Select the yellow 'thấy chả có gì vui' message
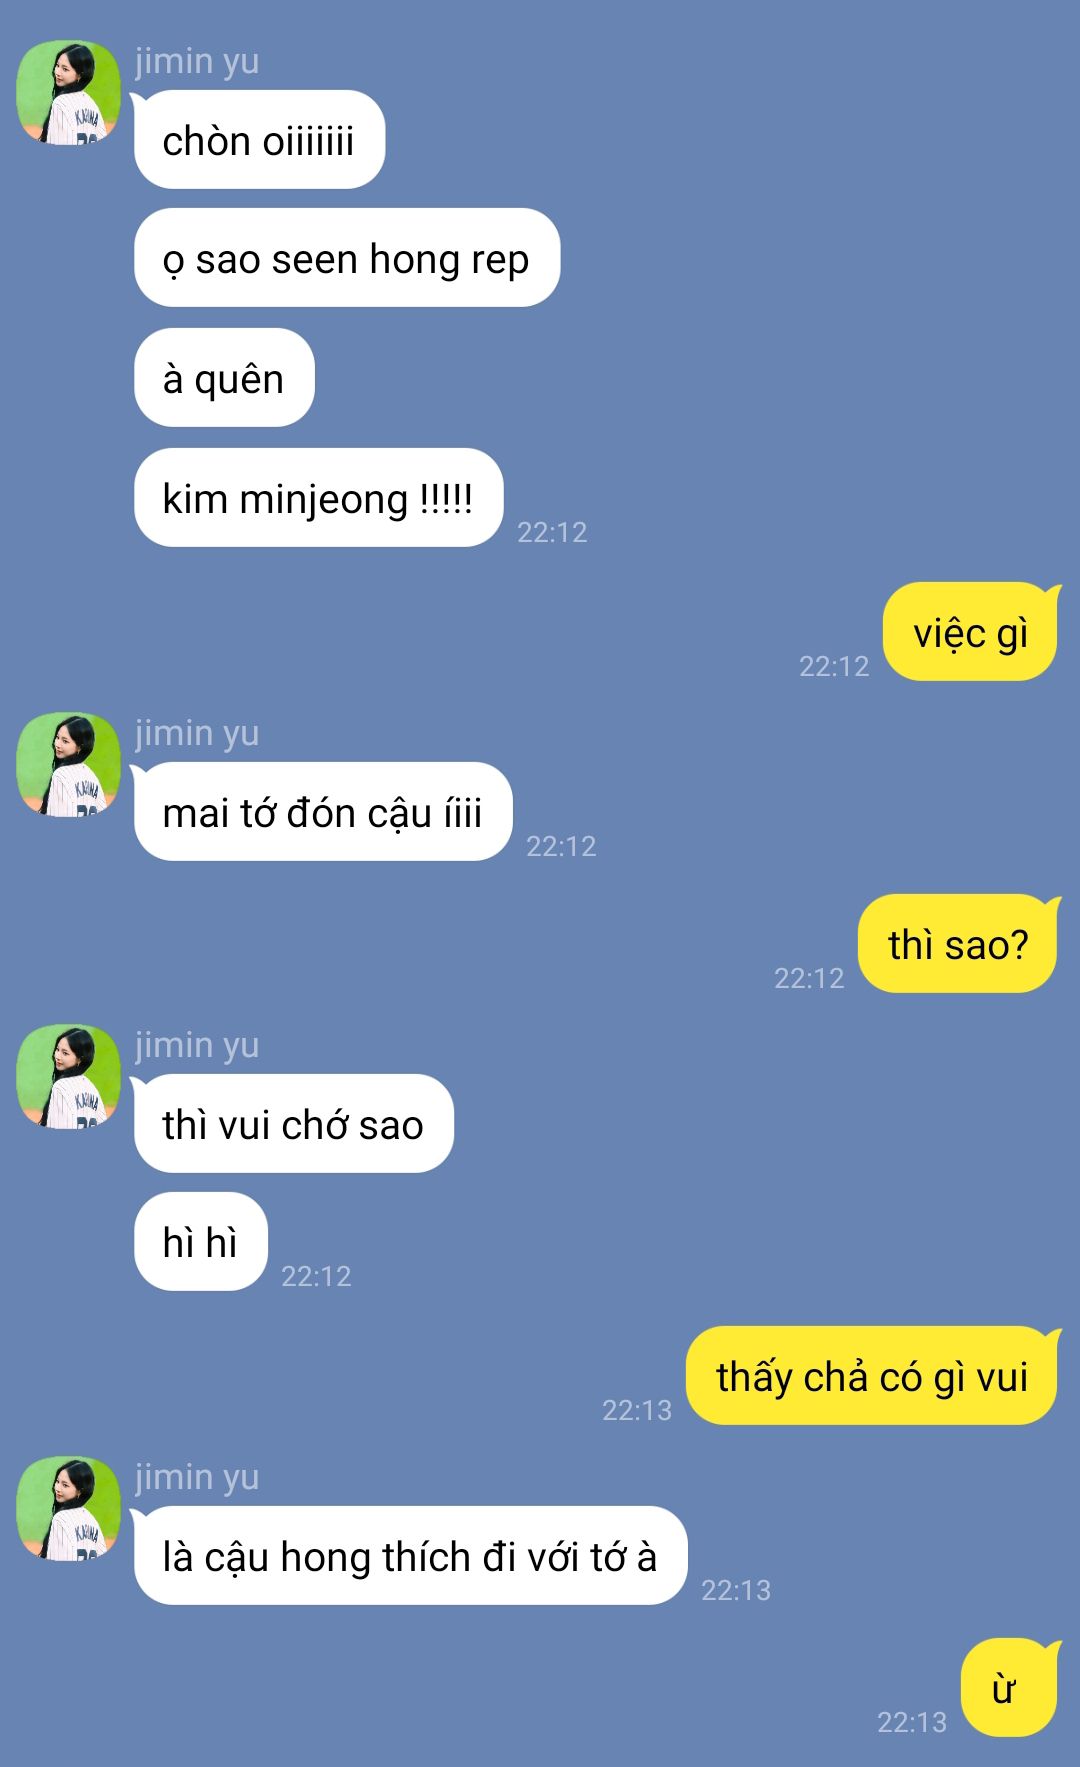Screen dimensions: 1080x1767 (872, 1376)
